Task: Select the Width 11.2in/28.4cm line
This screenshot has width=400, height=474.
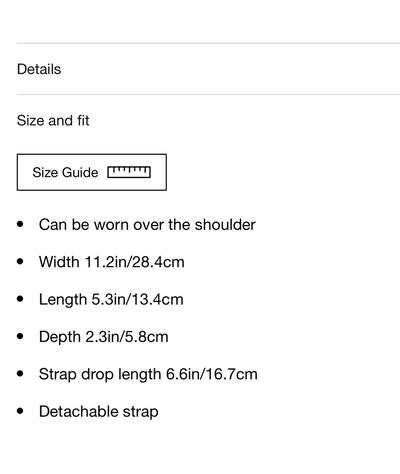Action: [x=111, y=262]
